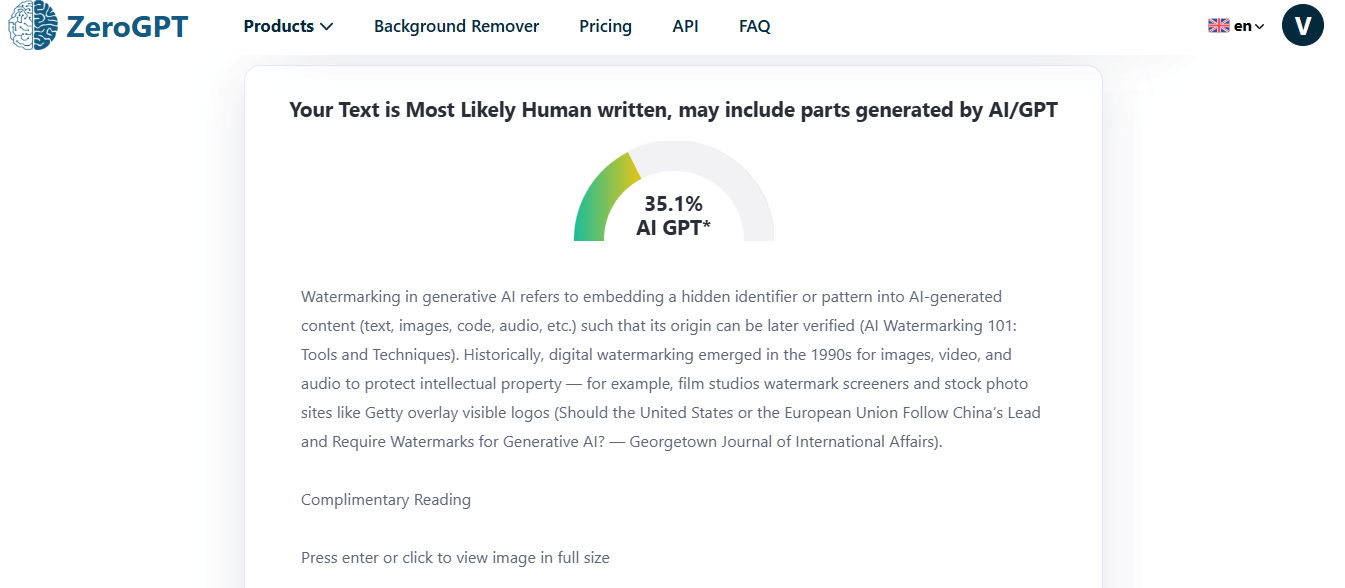Open the 'V' user avatar menu
The width and height of the screenshot is (1345, 588).
tap(1302, 25)
